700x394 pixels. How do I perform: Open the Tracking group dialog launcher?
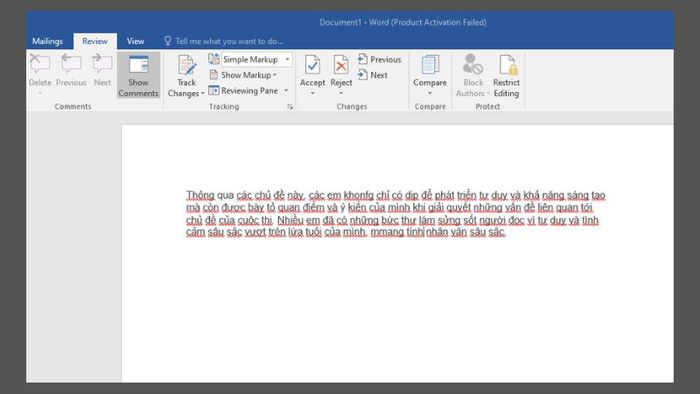(x=290, y=107)
